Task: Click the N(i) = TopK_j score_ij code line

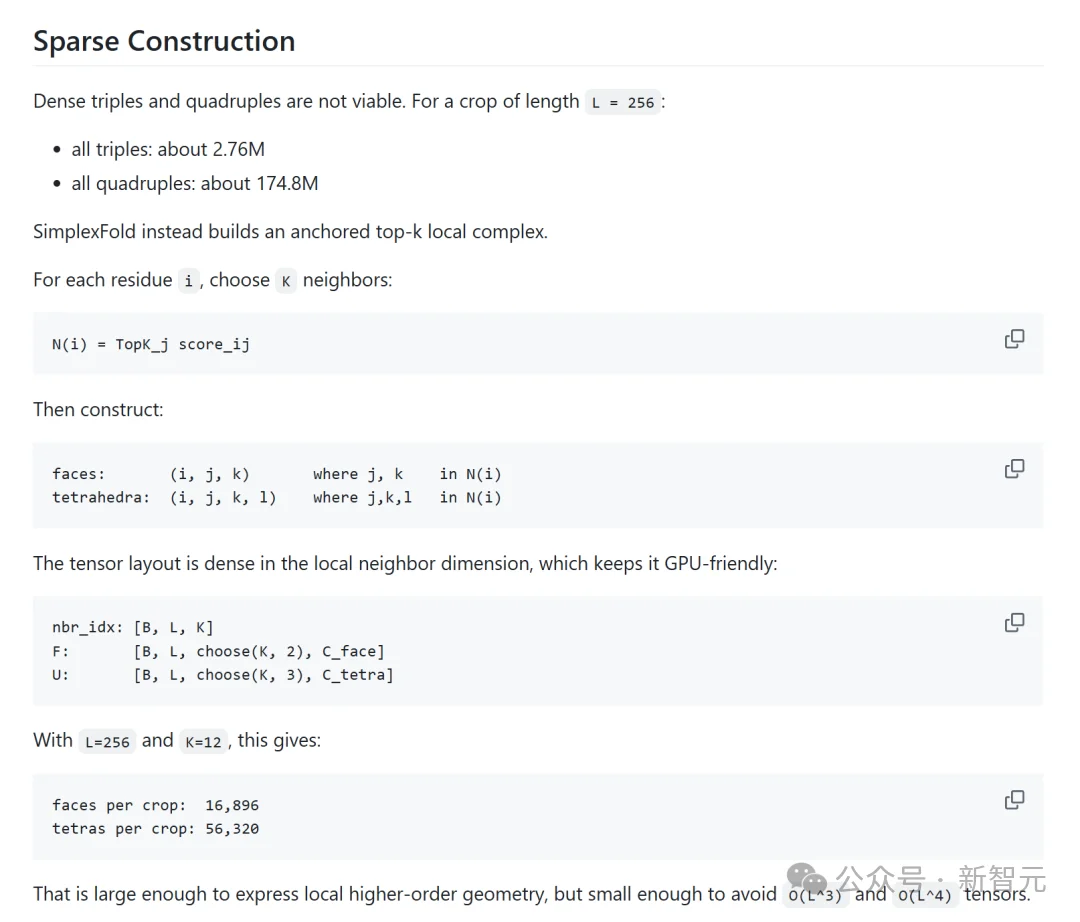Action: (151, 344)
